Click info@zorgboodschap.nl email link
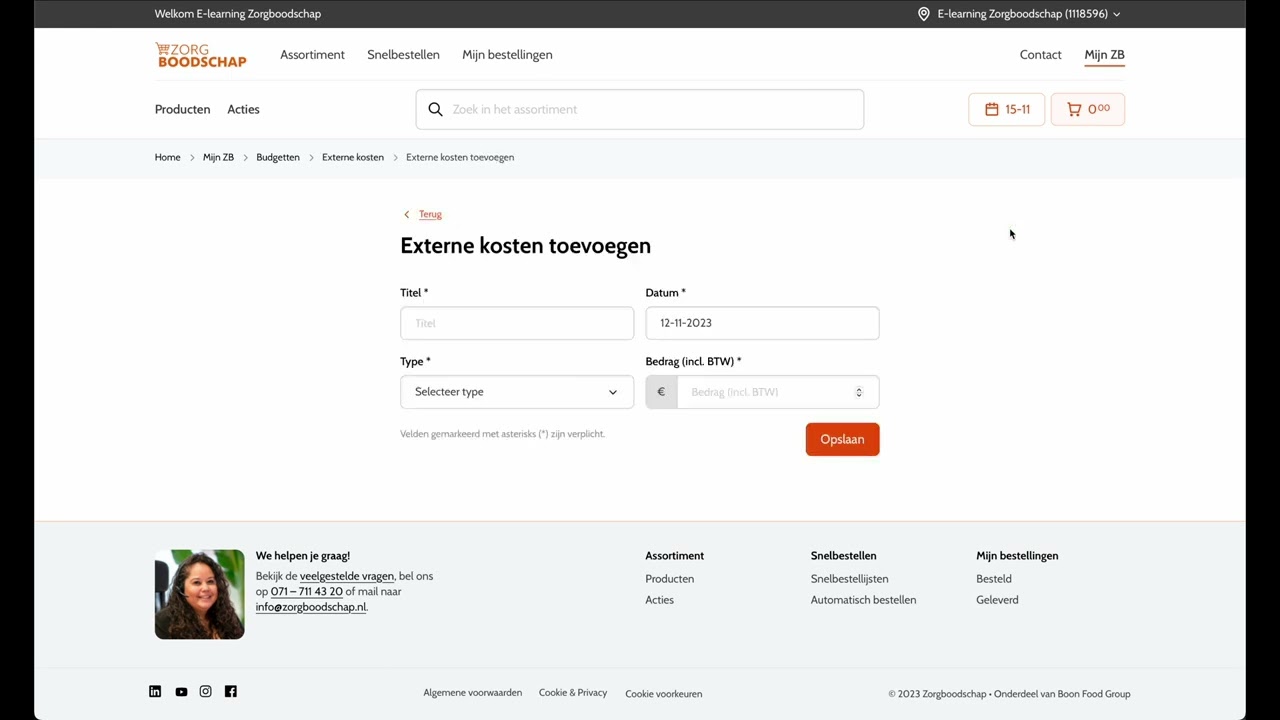The width and height of the screenshot is (1280, 720). pos(311,606)
